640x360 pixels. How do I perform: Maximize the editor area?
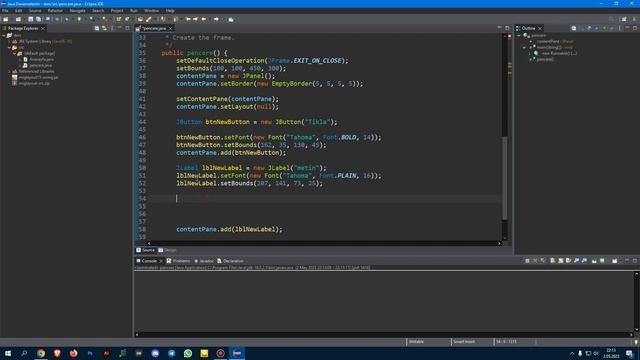tap(507, 28)
